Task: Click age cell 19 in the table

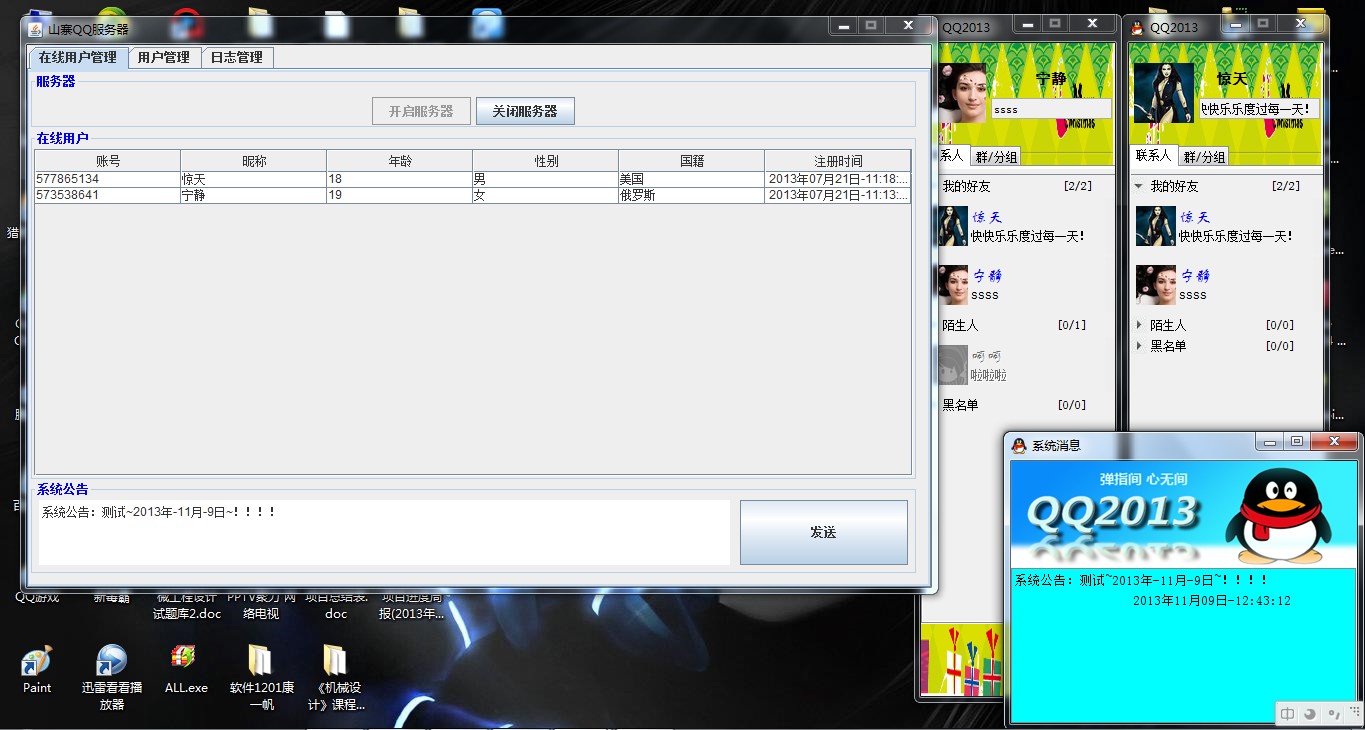Action: coord(400,195)
